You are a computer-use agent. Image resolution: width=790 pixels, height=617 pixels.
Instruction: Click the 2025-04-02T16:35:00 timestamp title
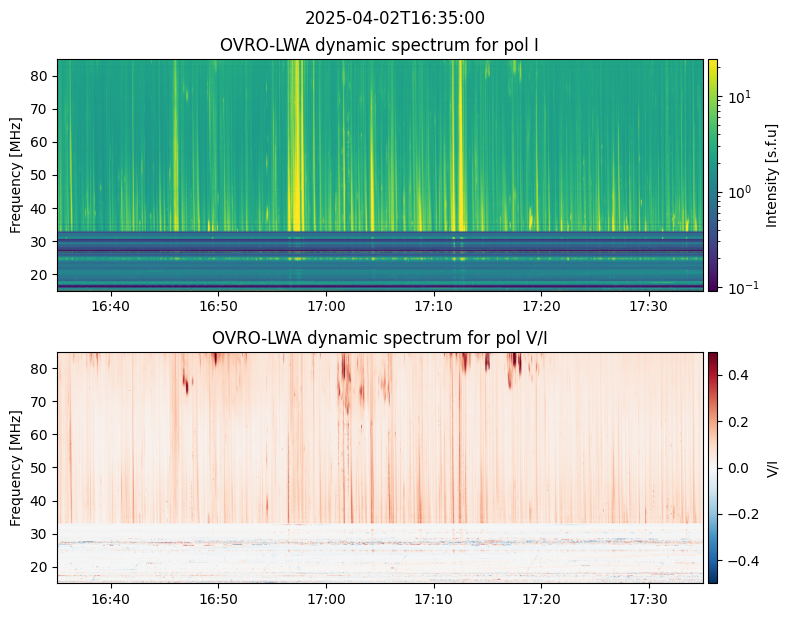(394, 18)
